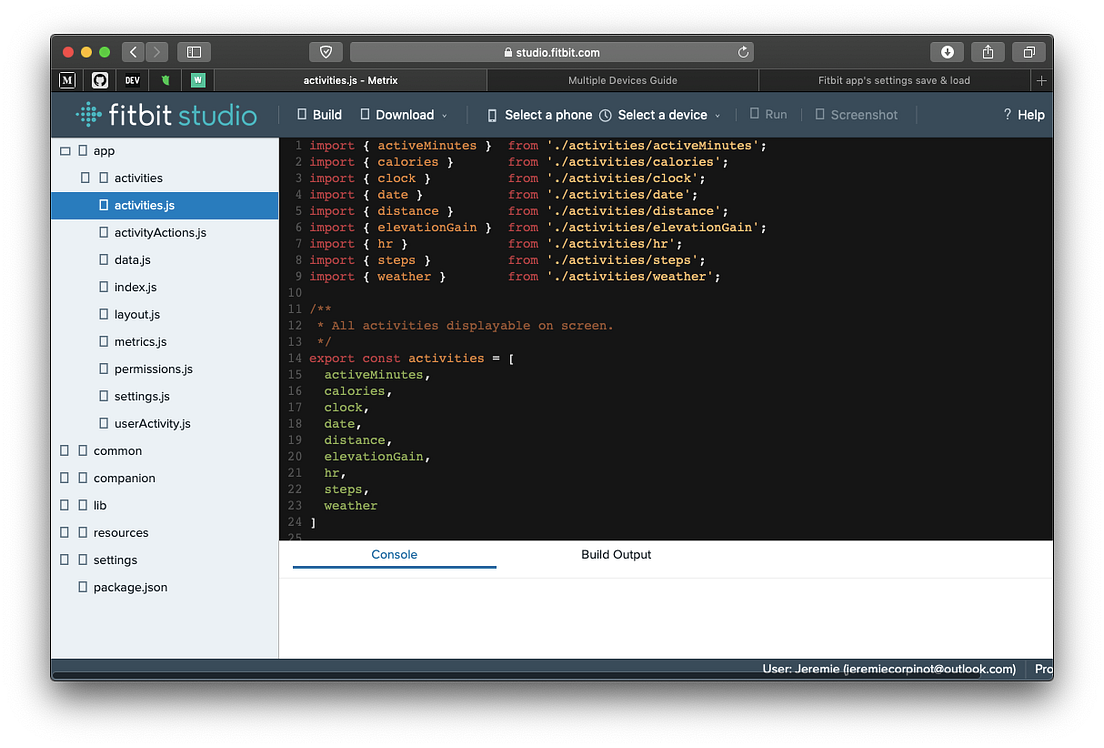Click the file icon next to package.json

point(83,587)
